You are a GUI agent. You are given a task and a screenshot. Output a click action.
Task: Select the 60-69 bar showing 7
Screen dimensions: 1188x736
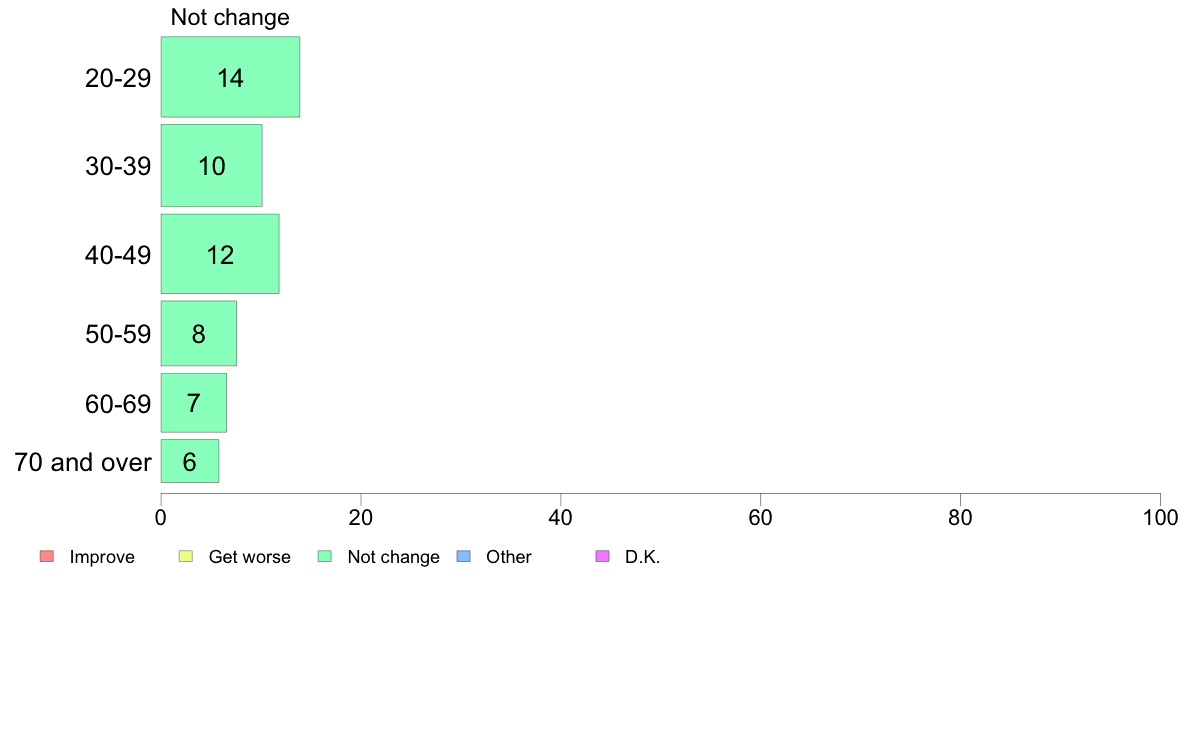click(193, 402)
